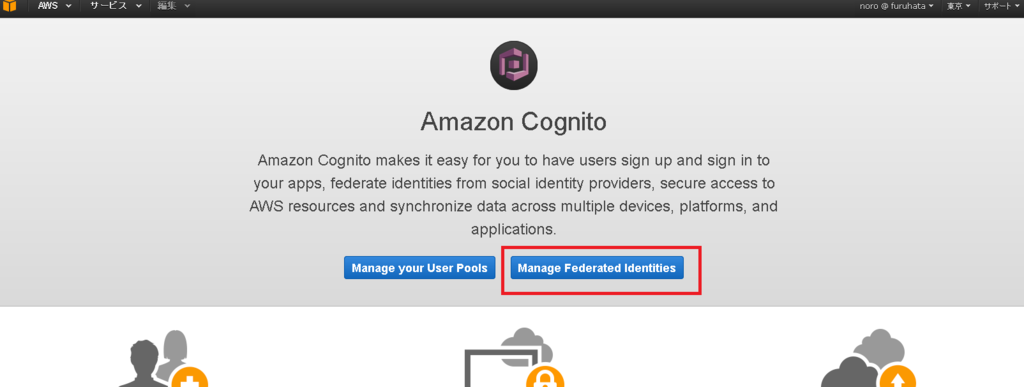Image resolution: width=1024 pixels, height=387 pixels.
Task: Click Manage Federated Identities button
Action: pos(597,268)
